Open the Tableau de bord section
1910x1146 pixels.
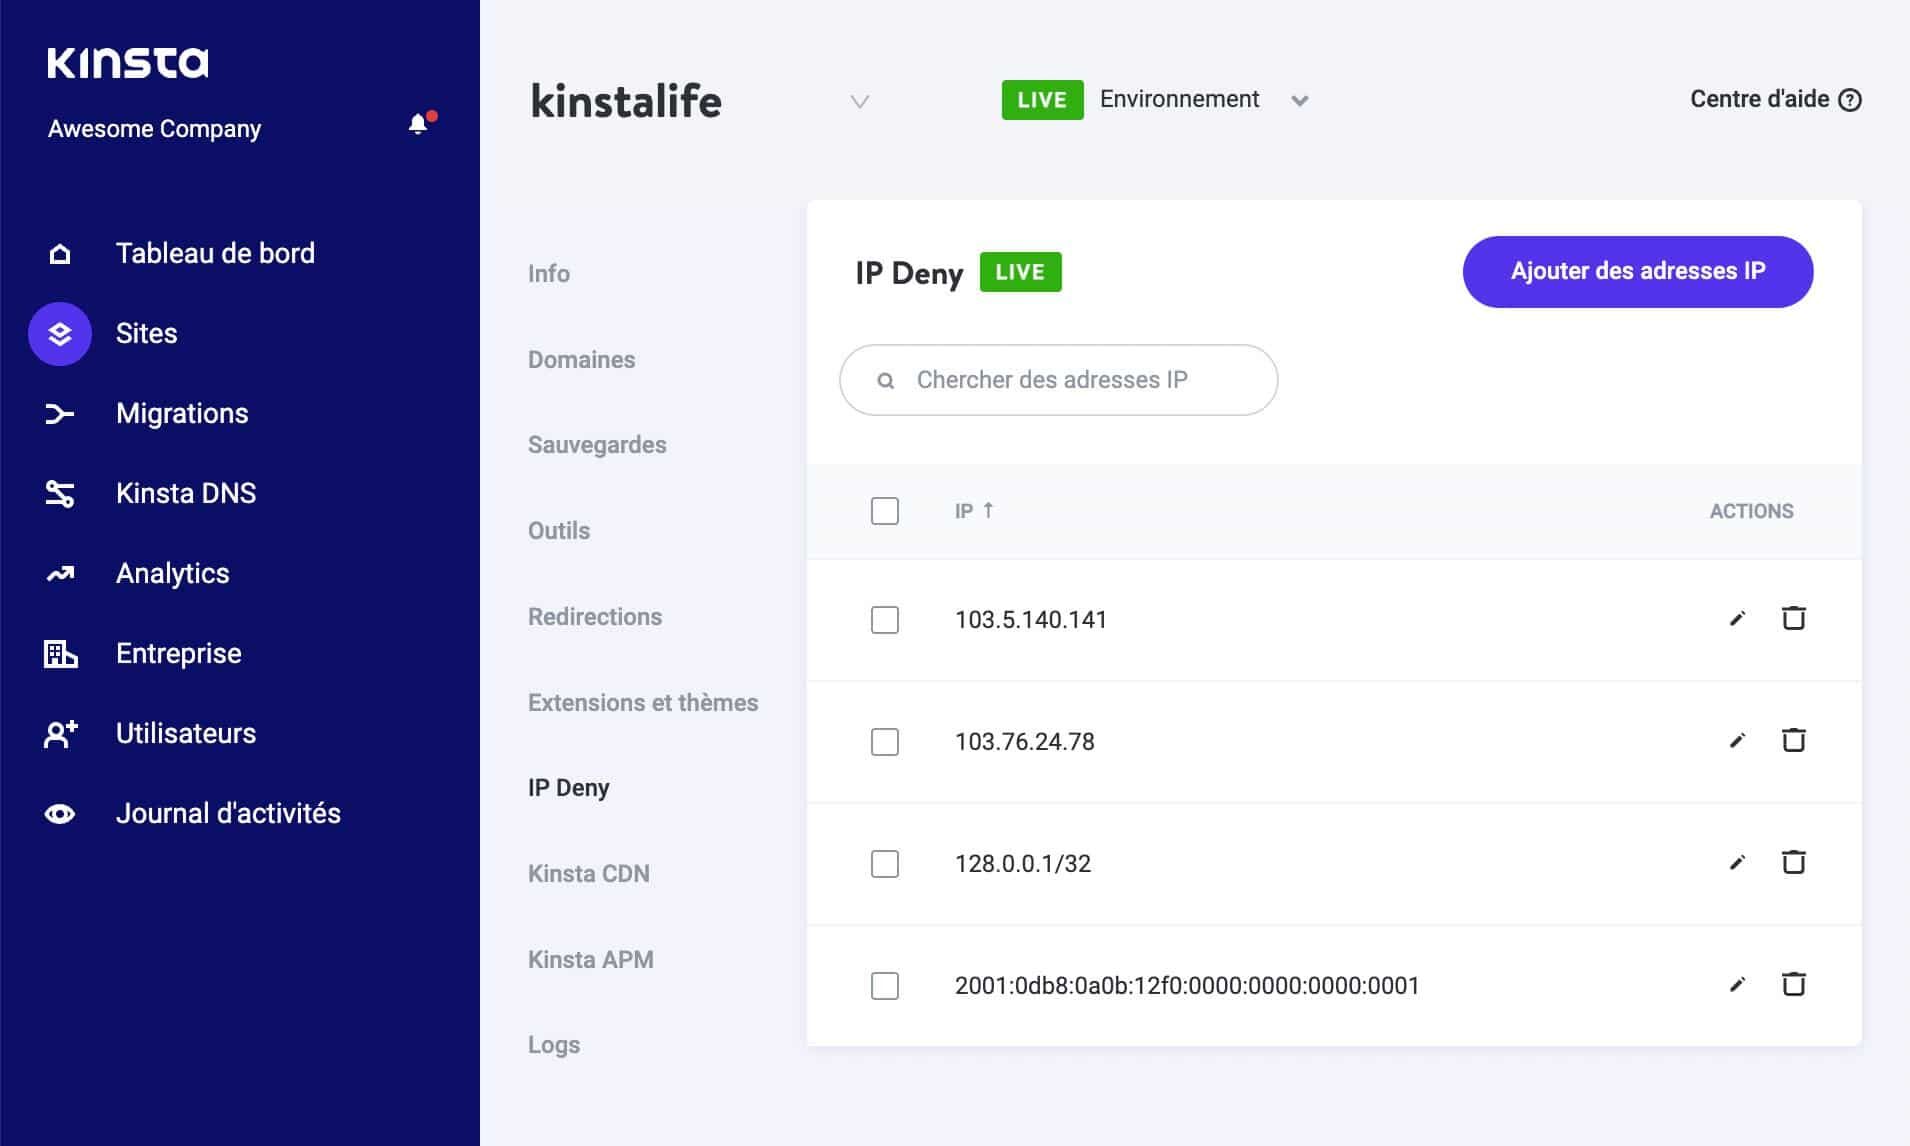(x=214, y=253)
